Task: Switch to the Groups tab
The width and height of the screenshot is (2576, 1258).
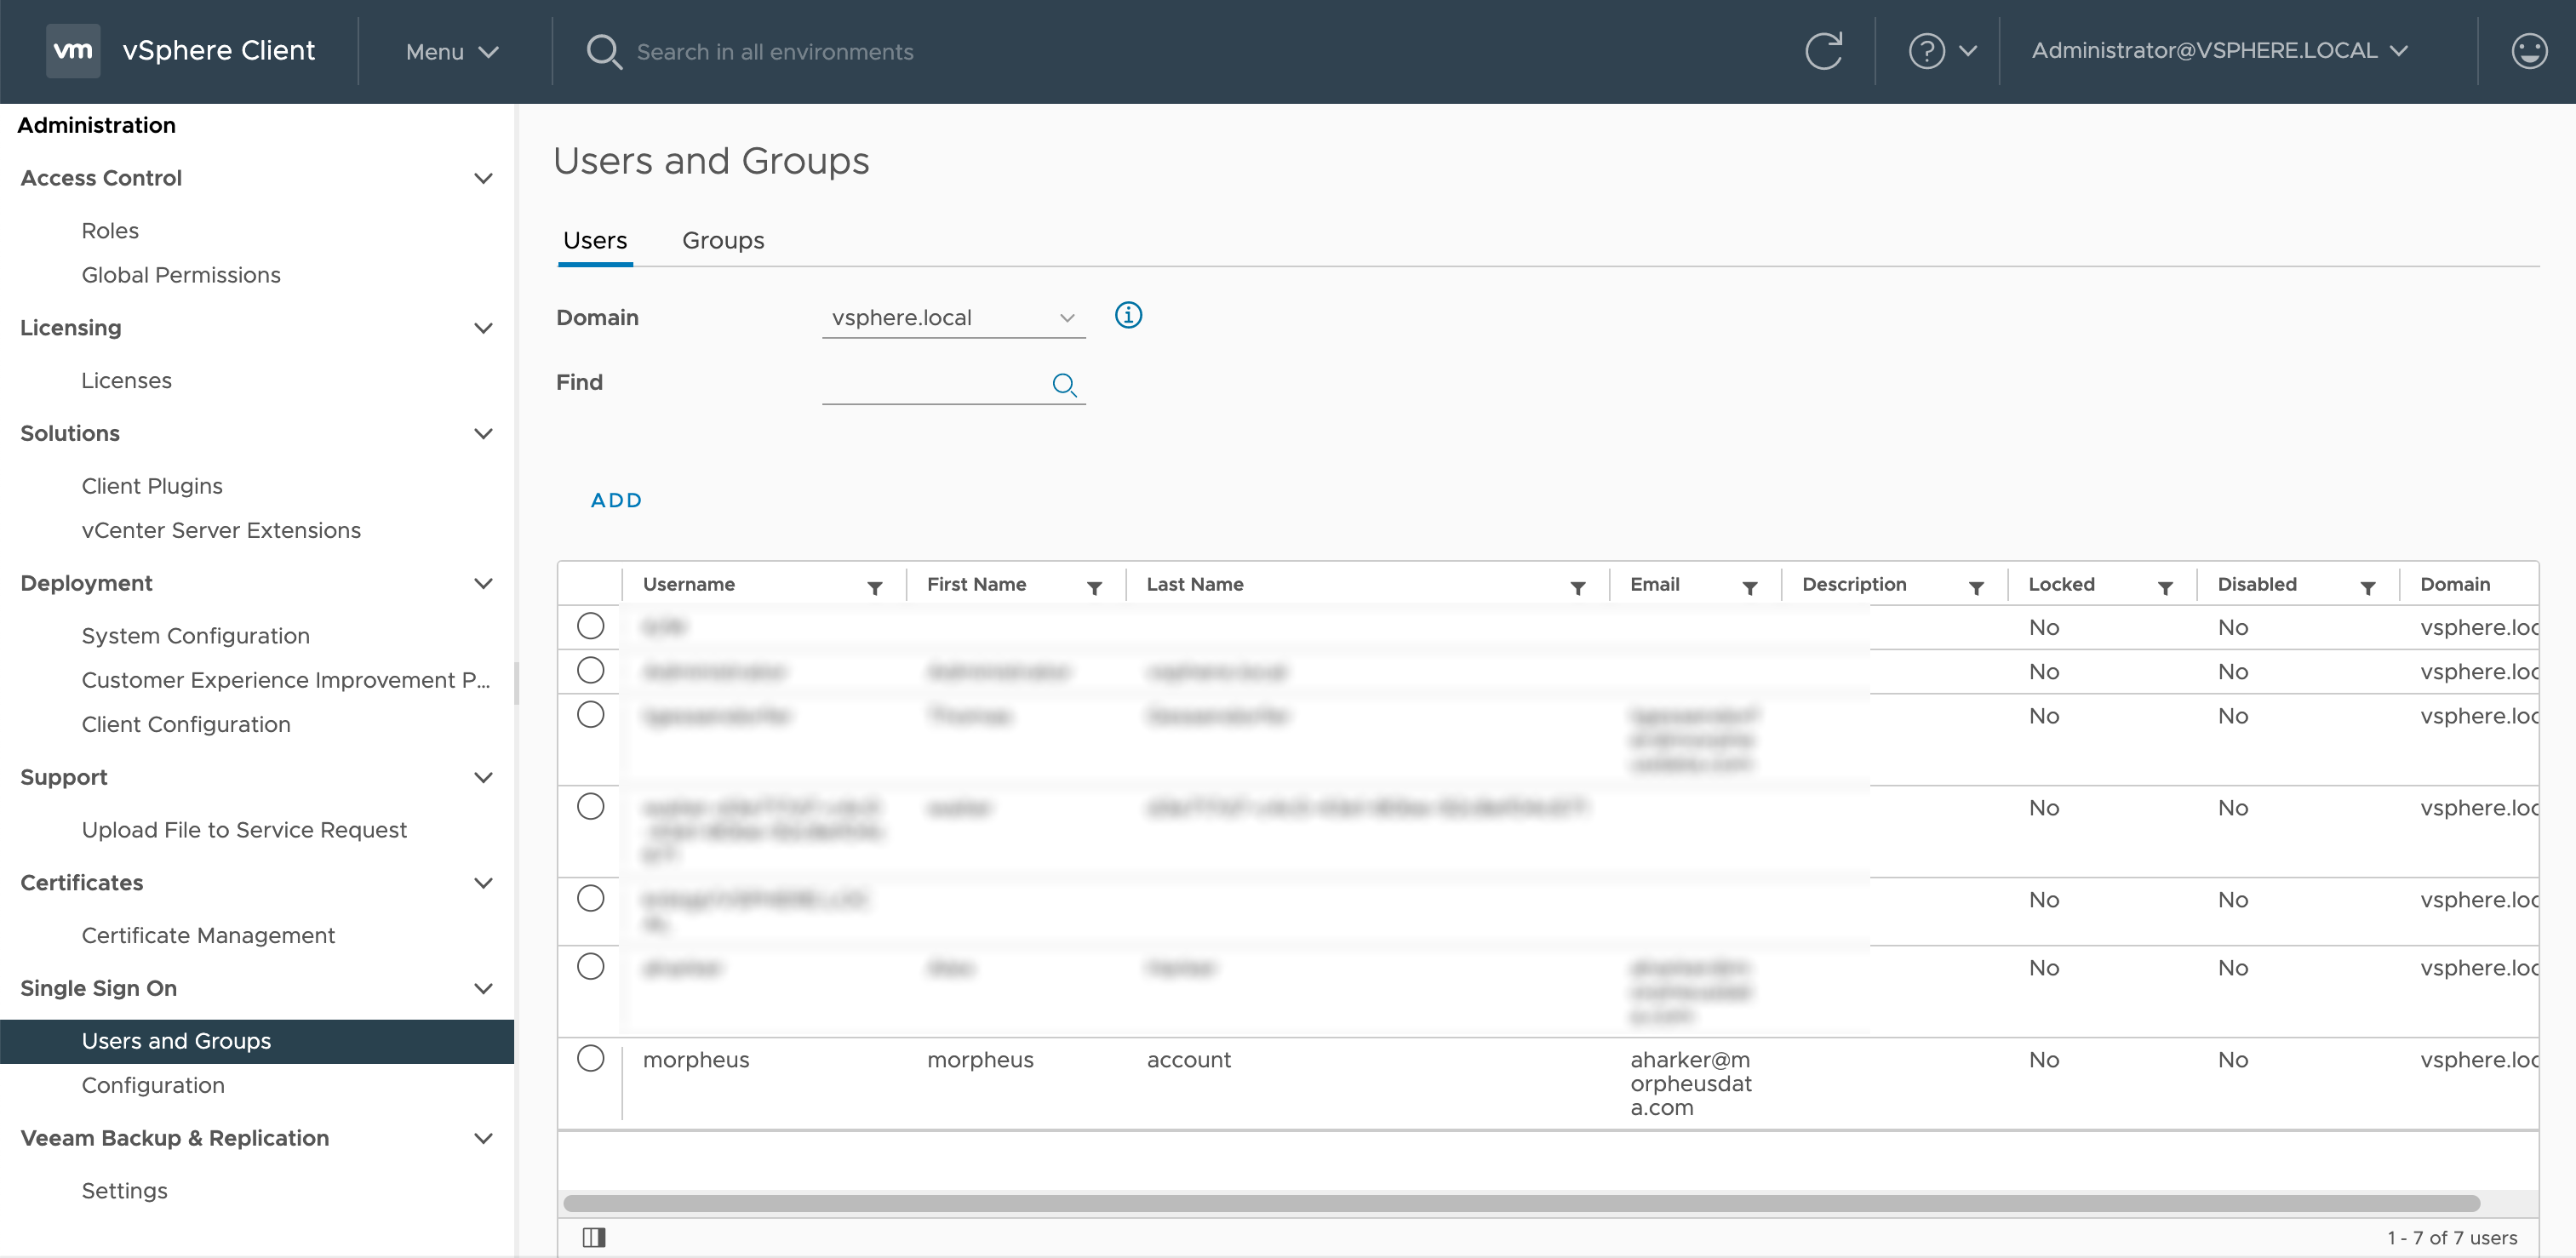Action: (722, 241)
